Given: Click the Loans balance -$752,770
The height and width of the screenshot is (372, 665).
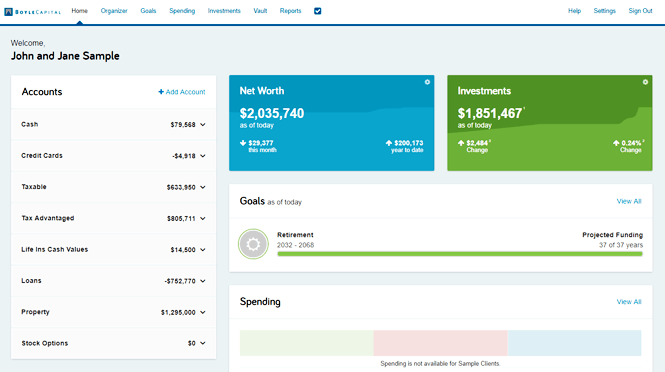Looking at the screenshot, I should coord(180,281).
